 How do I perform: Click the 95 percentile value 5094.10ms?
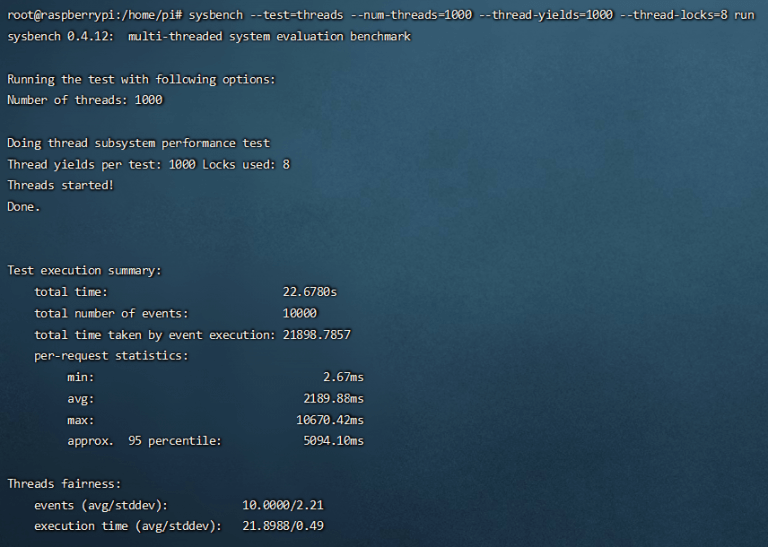click(333, 441)
